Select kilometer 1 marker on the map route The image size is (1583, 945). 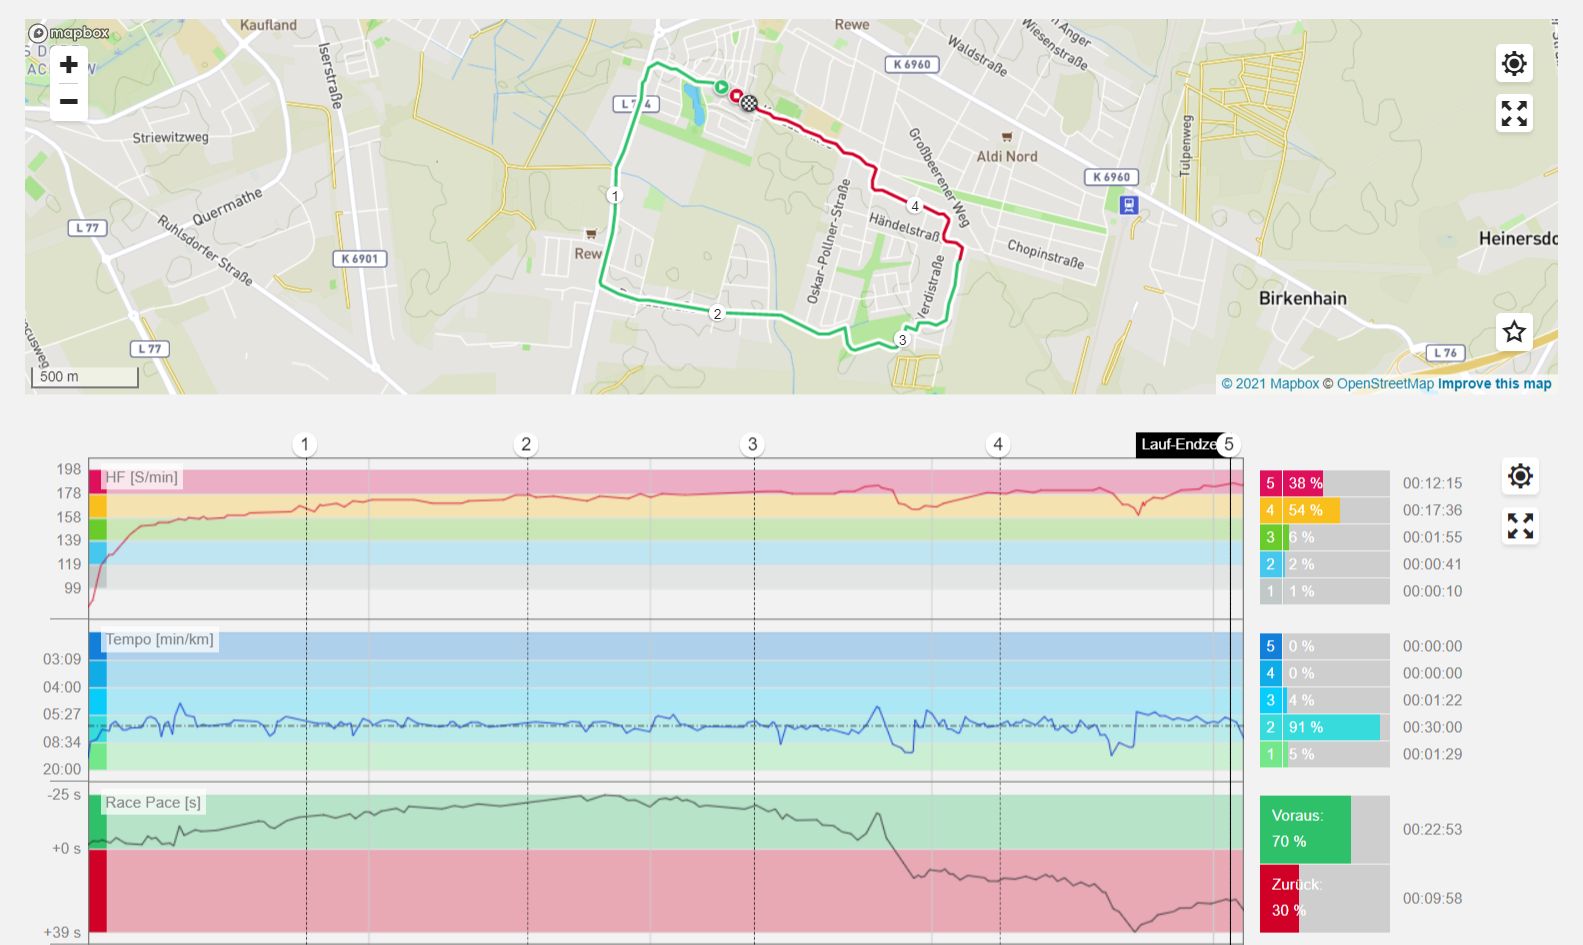click(x=615, y=196)
